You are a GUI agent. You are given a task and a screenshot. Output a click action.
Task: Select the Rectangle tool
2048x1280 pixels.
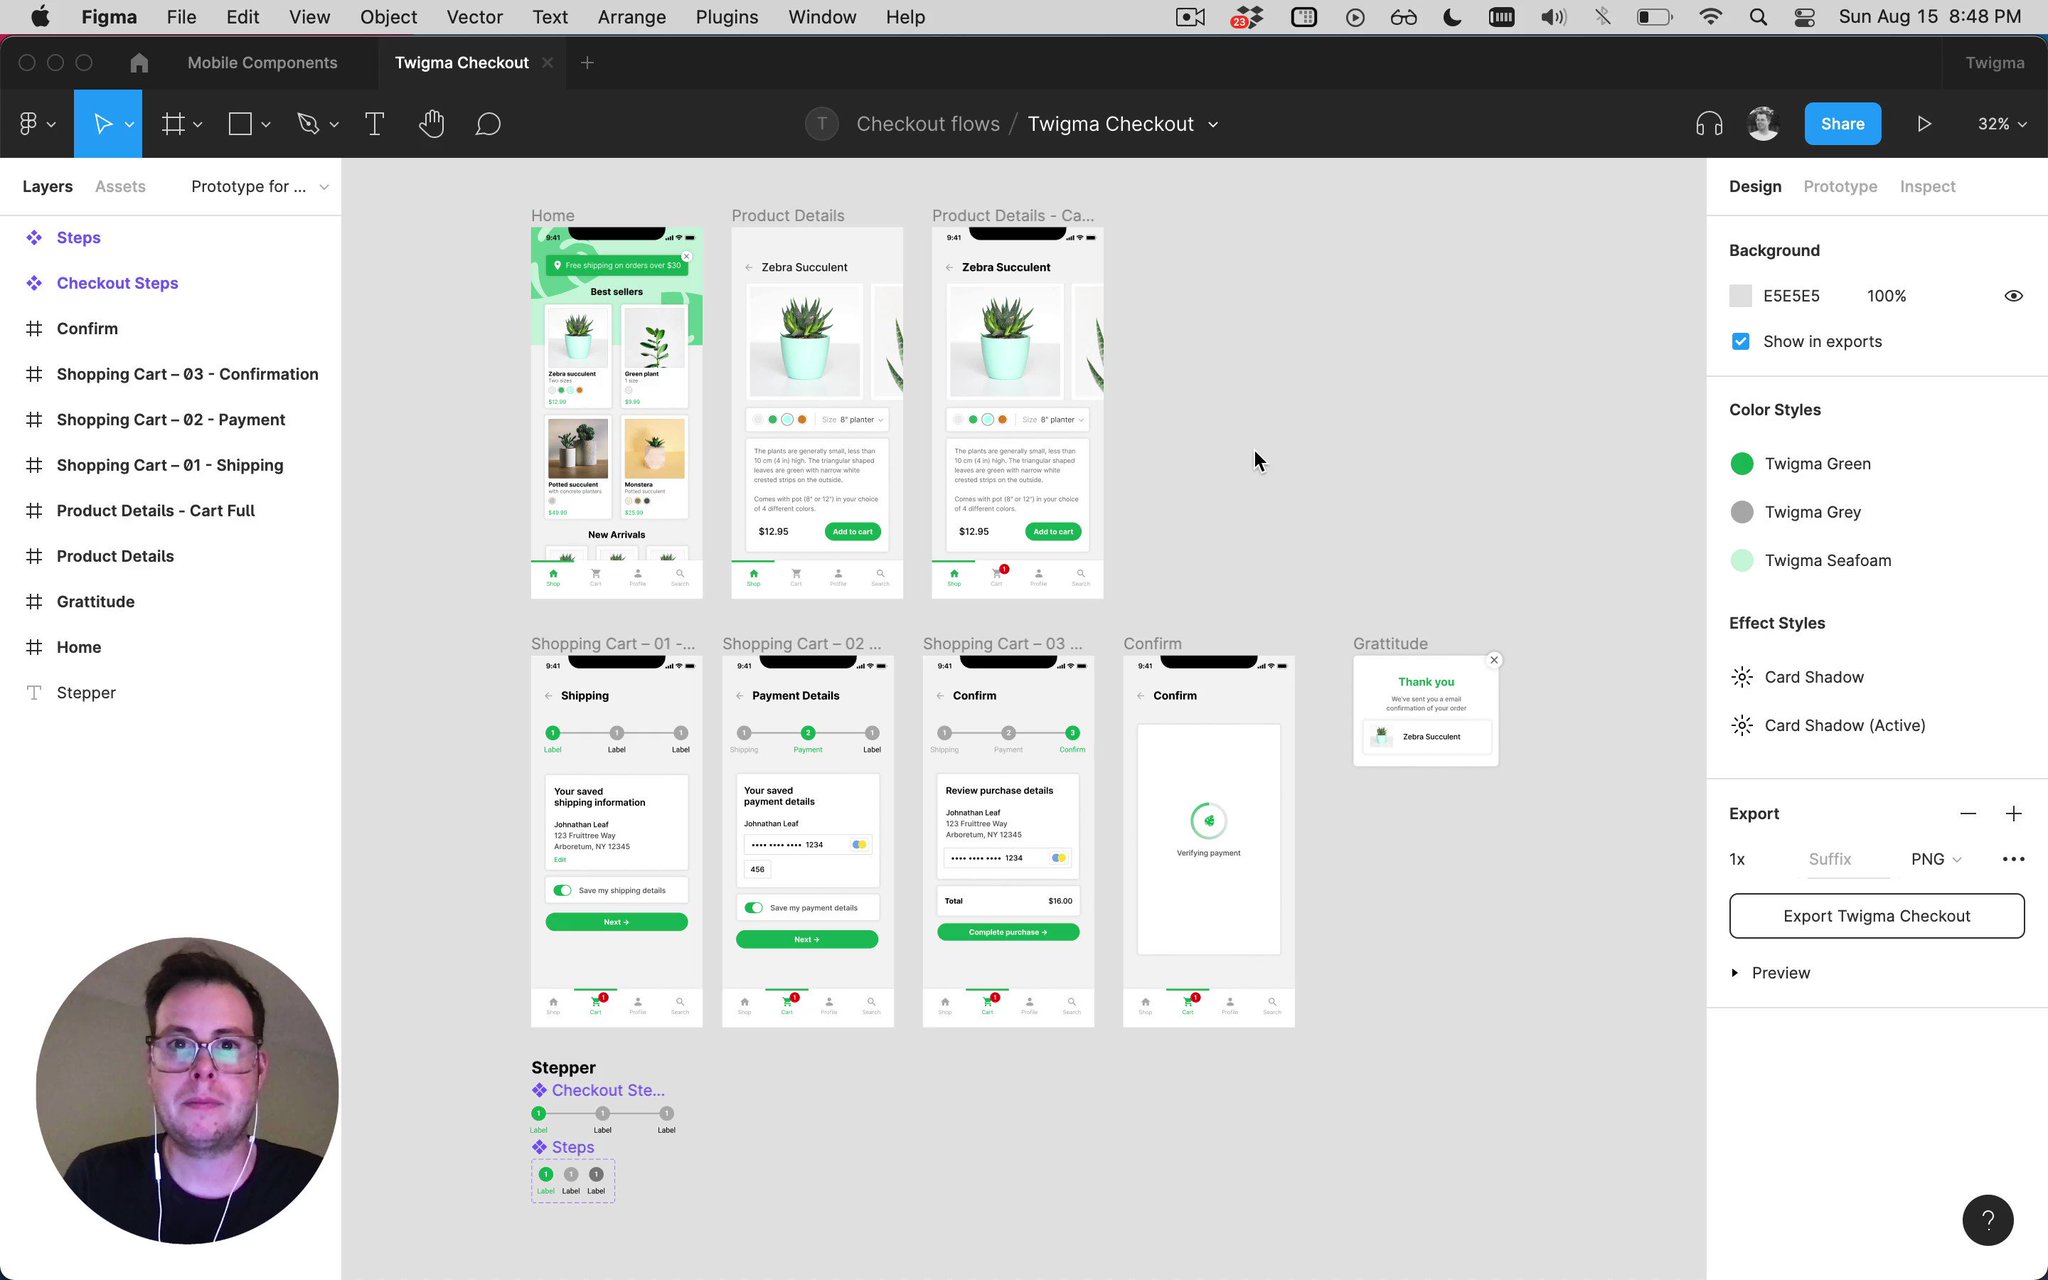239,123
